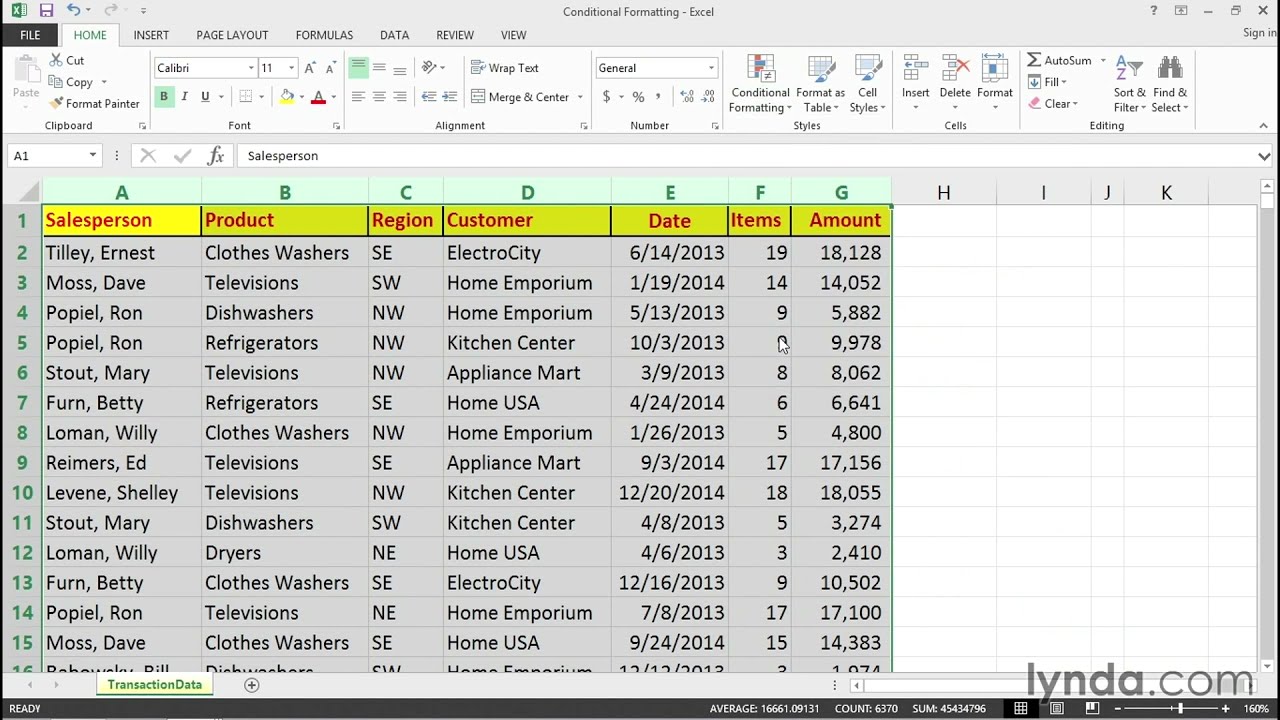Toggle center horizontal alignment
The image size is (1280, 720).
click(379, 97)
